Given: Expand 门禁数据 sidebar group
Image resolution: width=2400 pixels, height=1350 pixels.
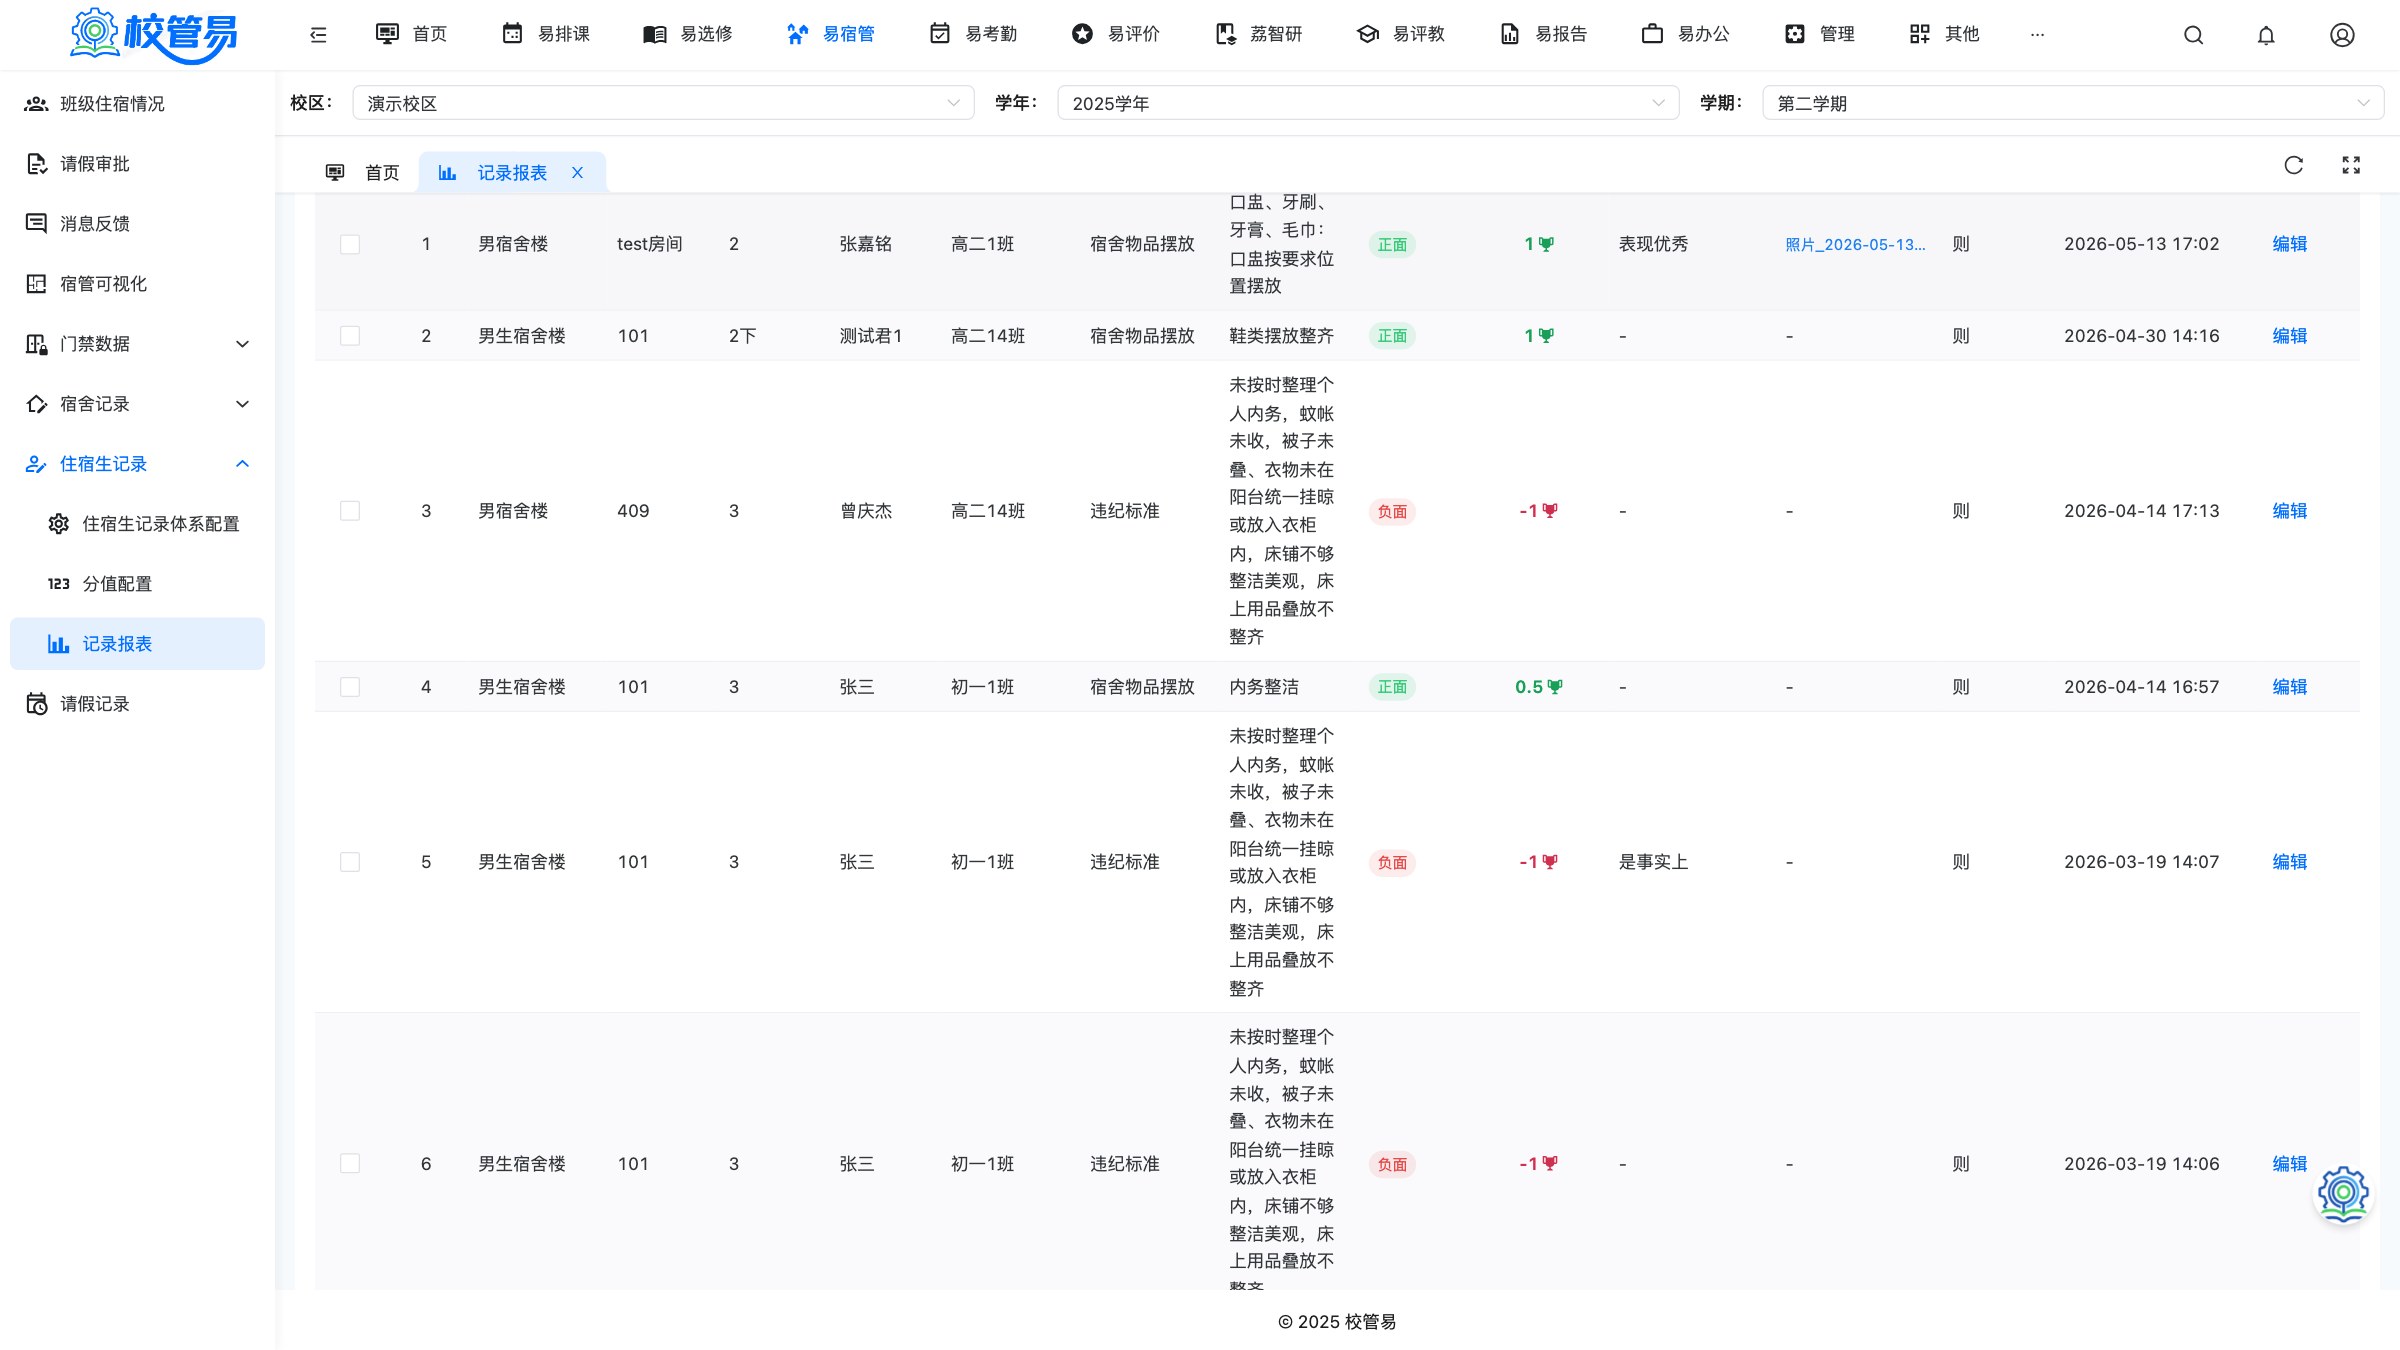Looking at the screenshot, I should coord(137,344).
